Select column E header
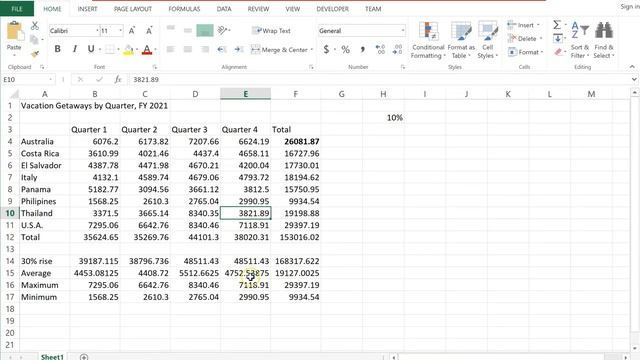640x360 pixels. pyautogui.click(x=245, y=94)
